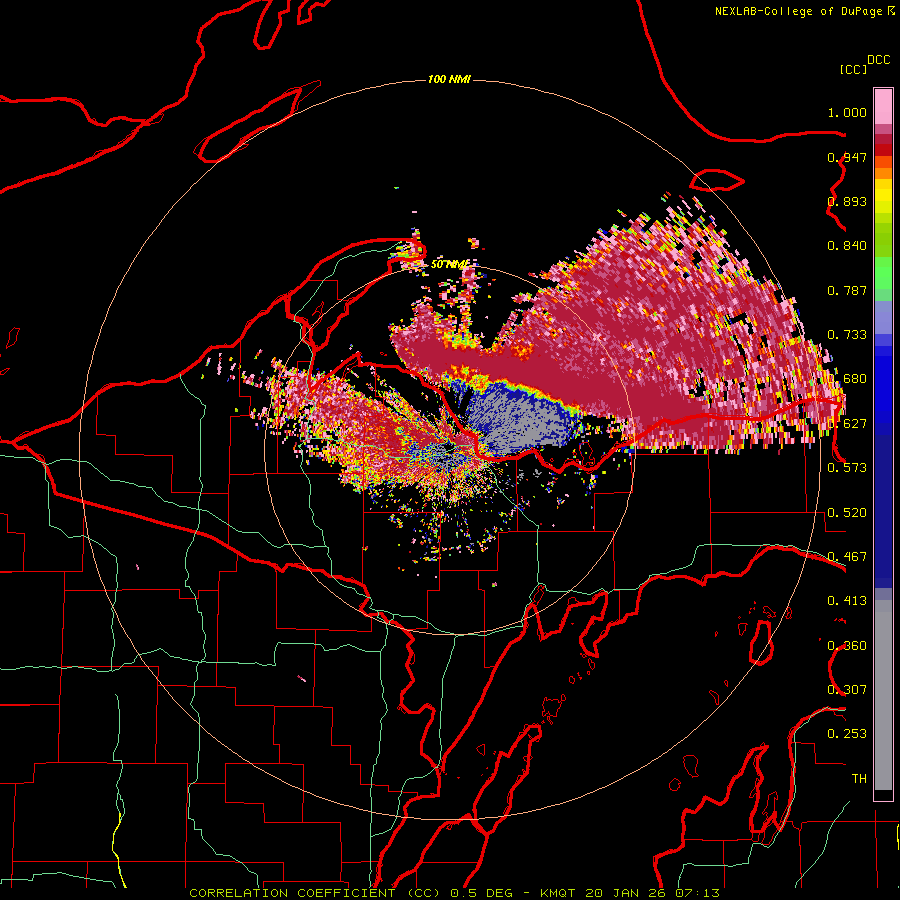This screenshot has height=900, width=900.
Task: Click the 0.787 color scale value
Action: pos(847,290)
